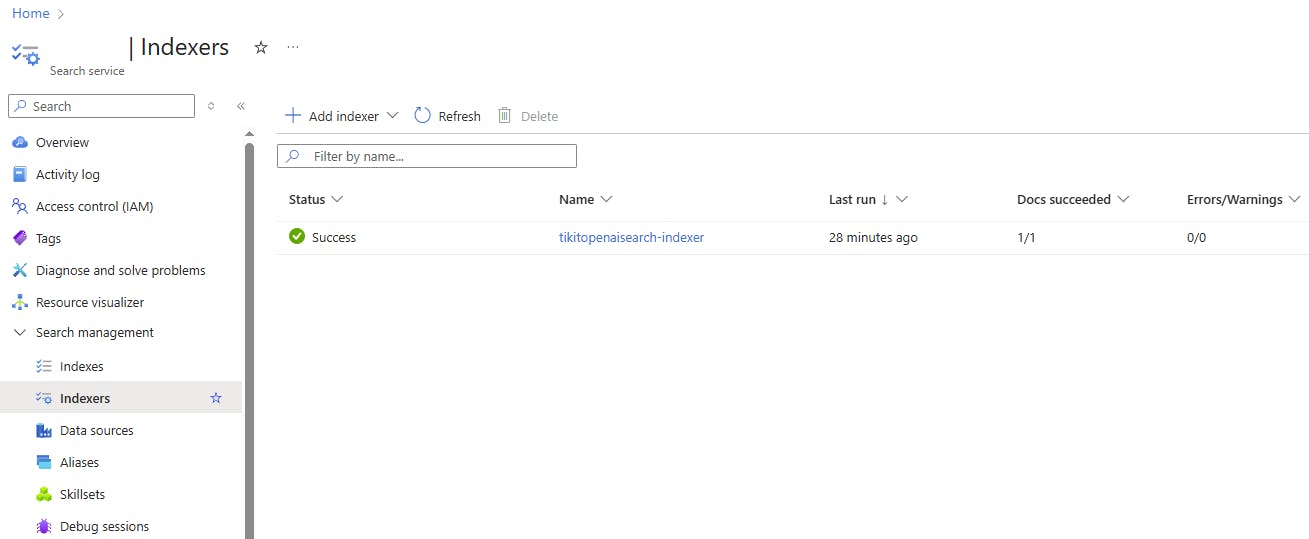
Task: Navigate to Home breadcrumb link
Action: (30, 13)
